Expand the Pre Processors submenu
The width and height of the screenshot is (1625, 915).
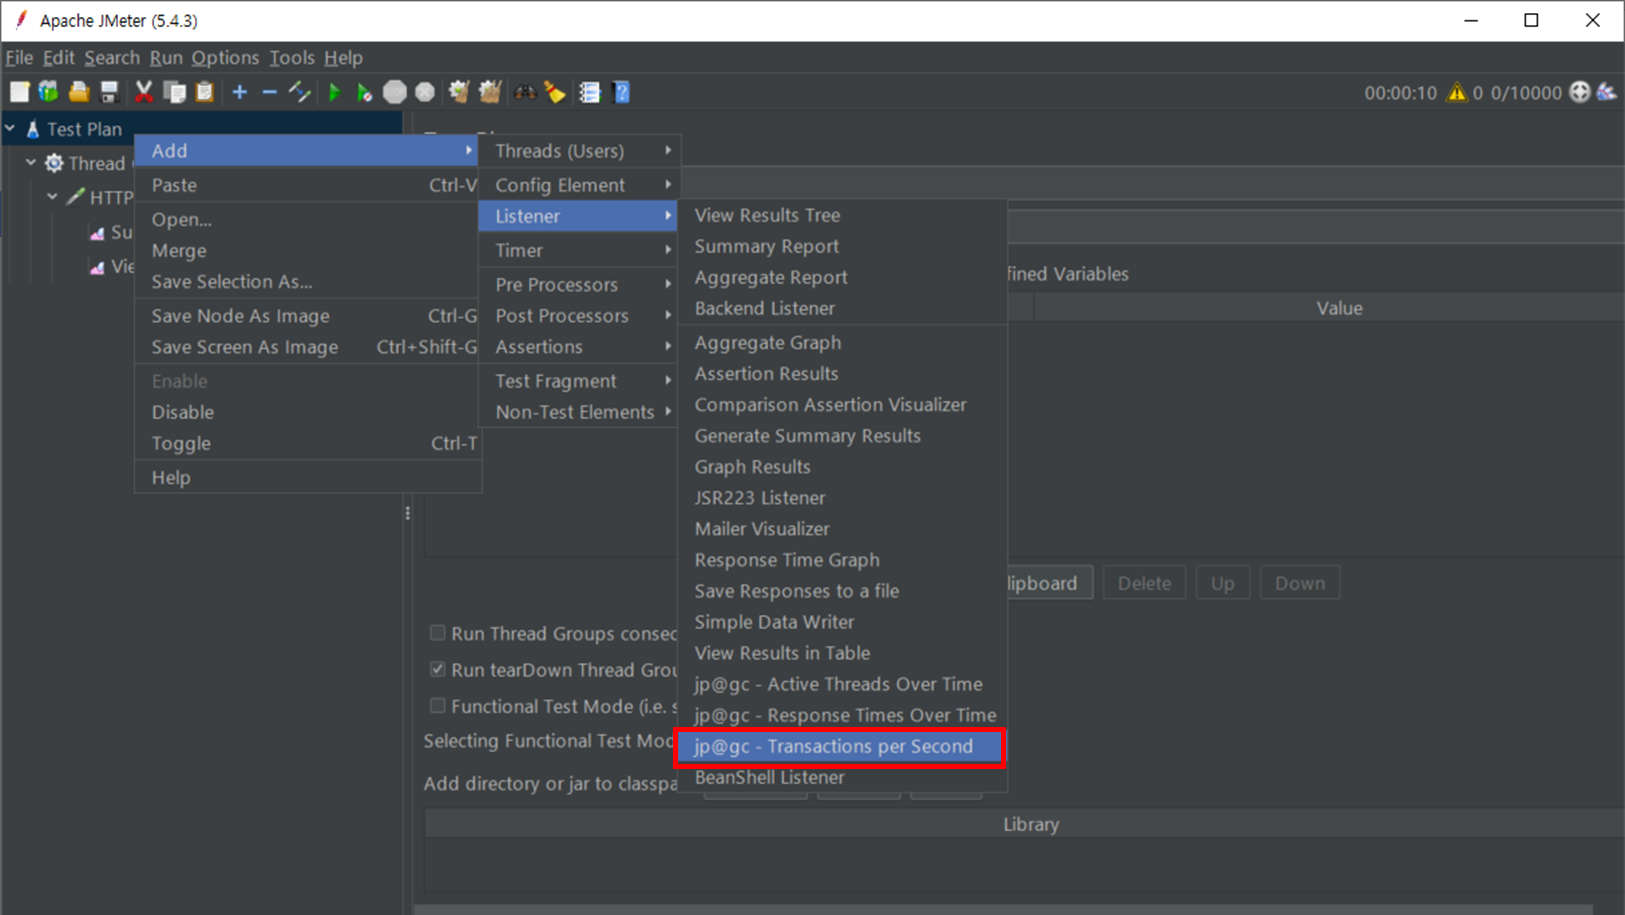[x=579, y=284]
